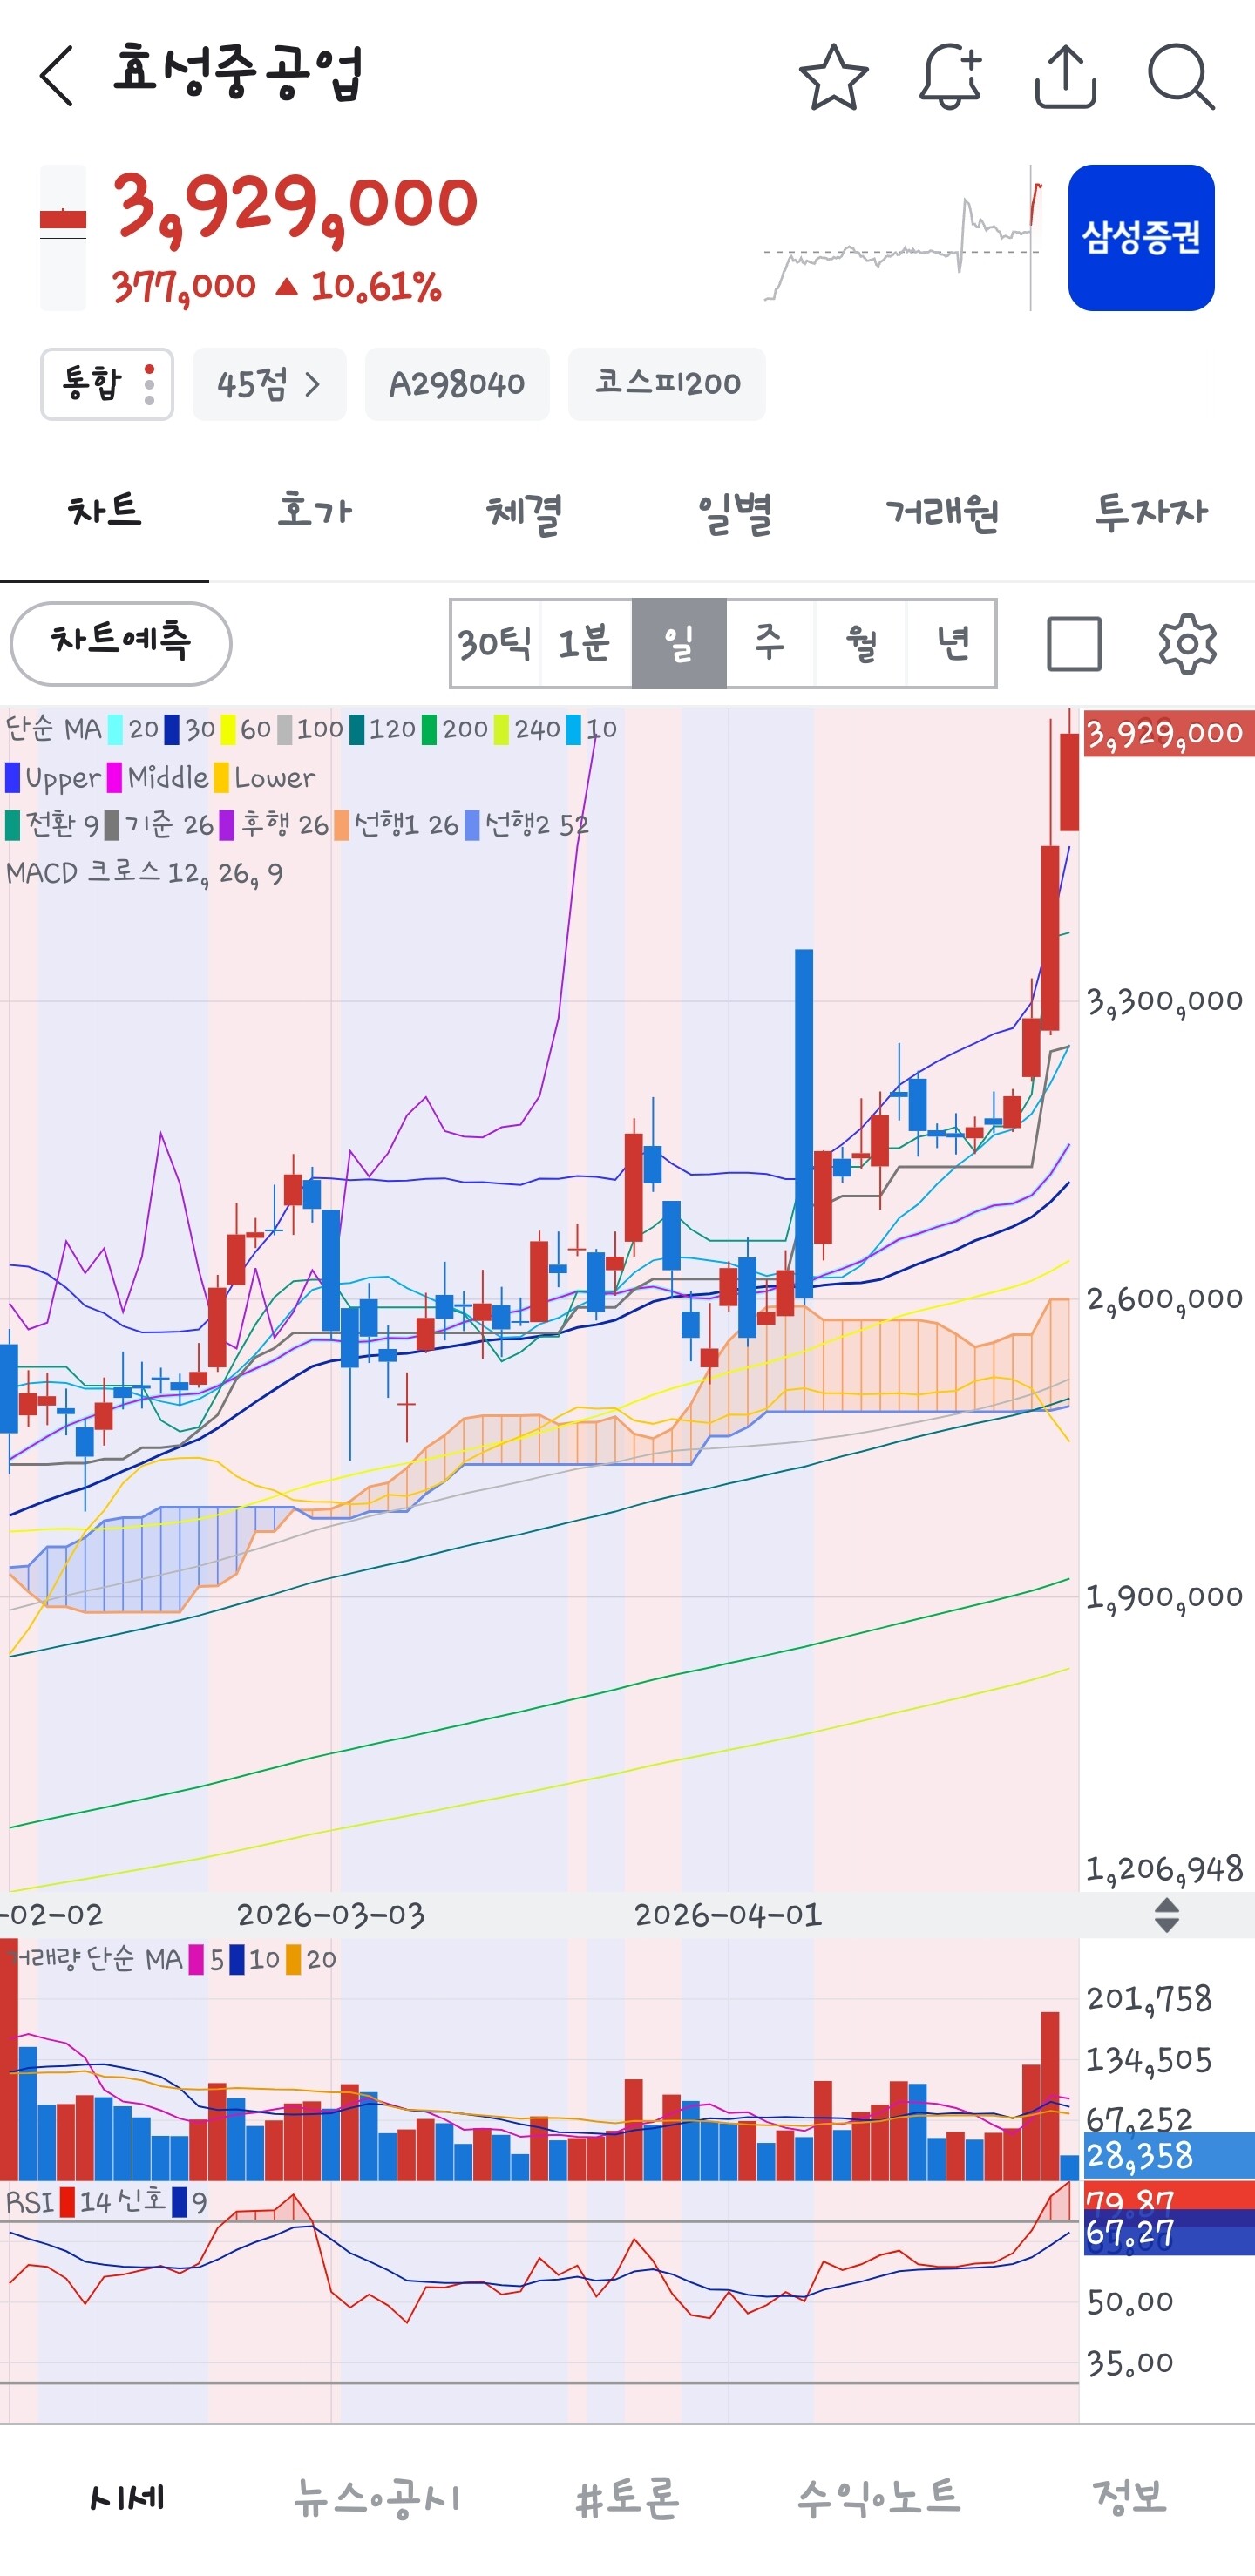The height and width of the screenshot is (2576, 1255).
Task: Select the 일 daily chart interval
Action: point(679,644)
